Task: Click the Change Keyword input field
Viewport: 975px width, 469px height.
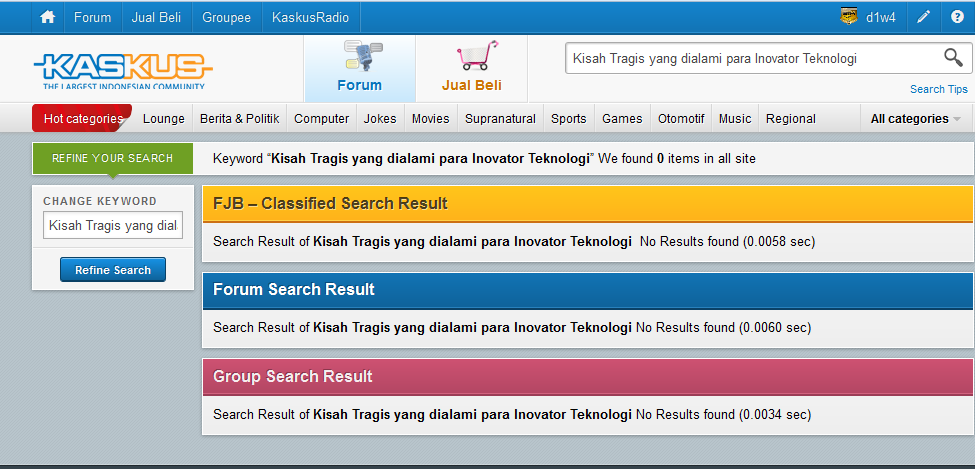Action: (113, 225)
